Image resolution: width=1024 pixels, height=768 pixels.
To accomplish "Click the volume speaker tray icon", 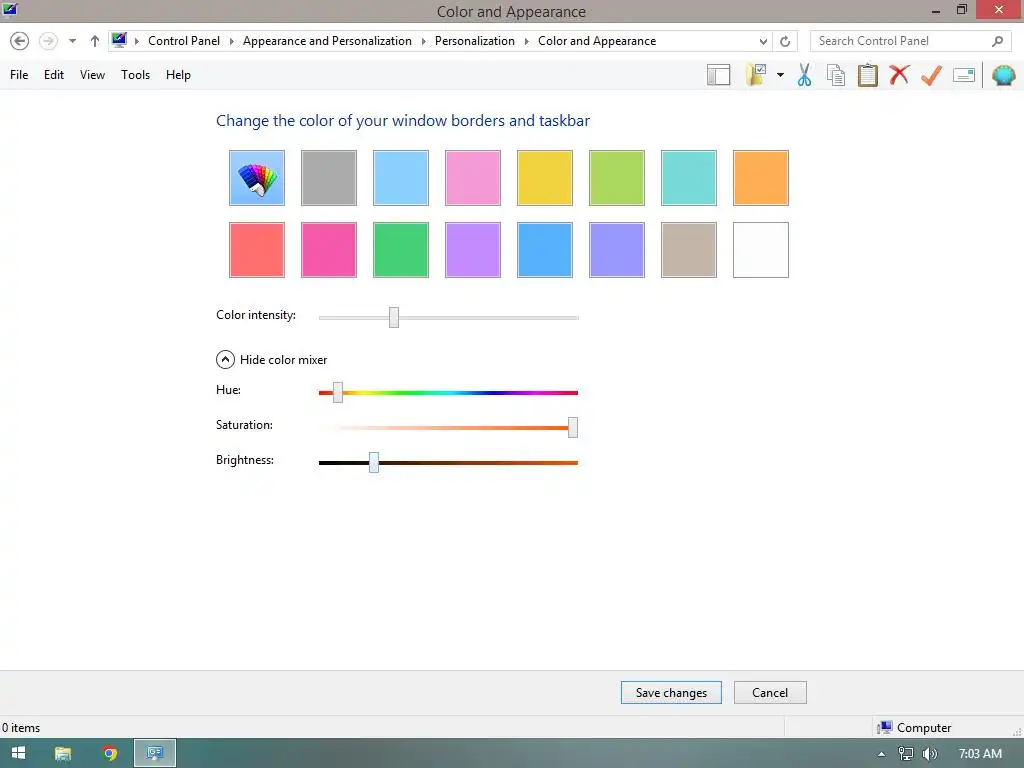I will [x=929, y=754].
